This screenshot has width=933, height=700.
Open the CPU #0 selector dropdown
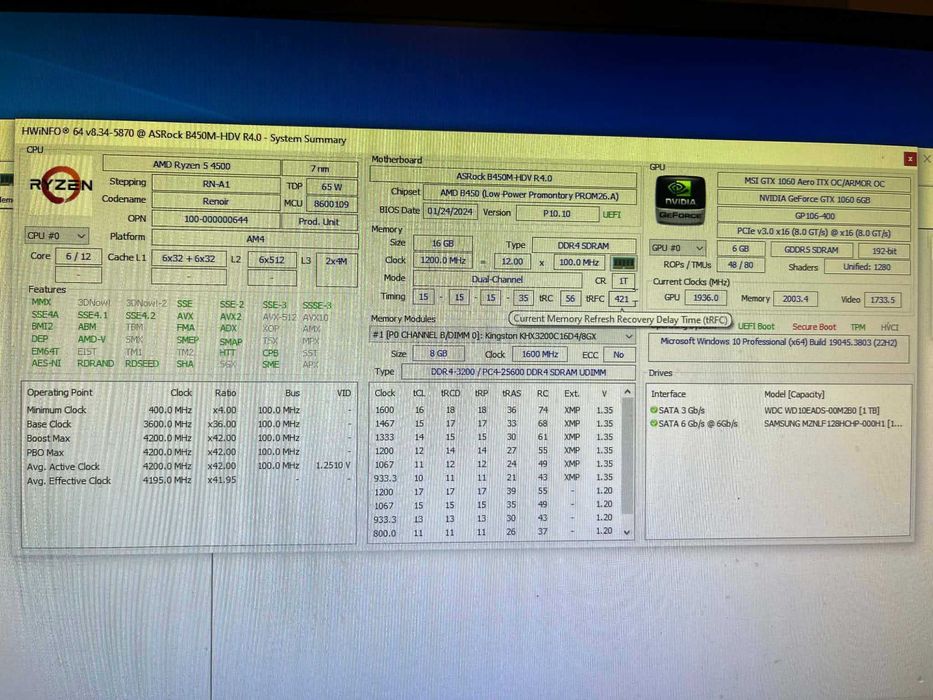pos(57,236)
